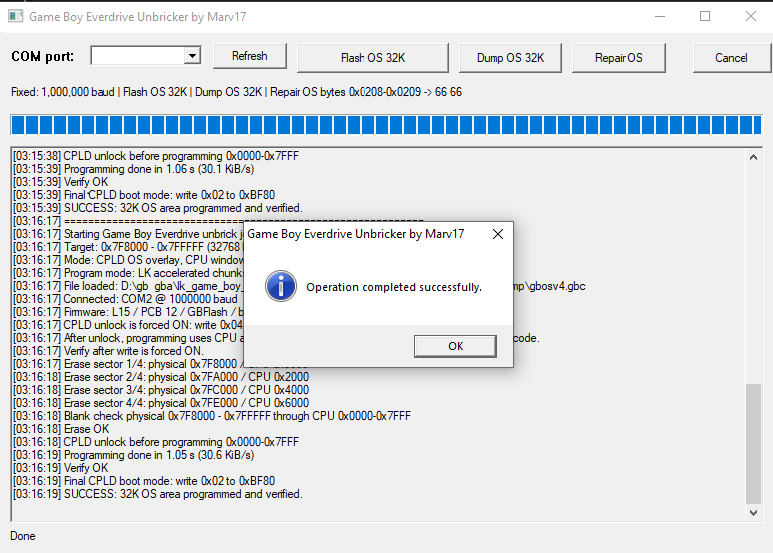Screen dimensions: 773x553
Task: Click the Dump OS 32K button
Action: point(510,58)
